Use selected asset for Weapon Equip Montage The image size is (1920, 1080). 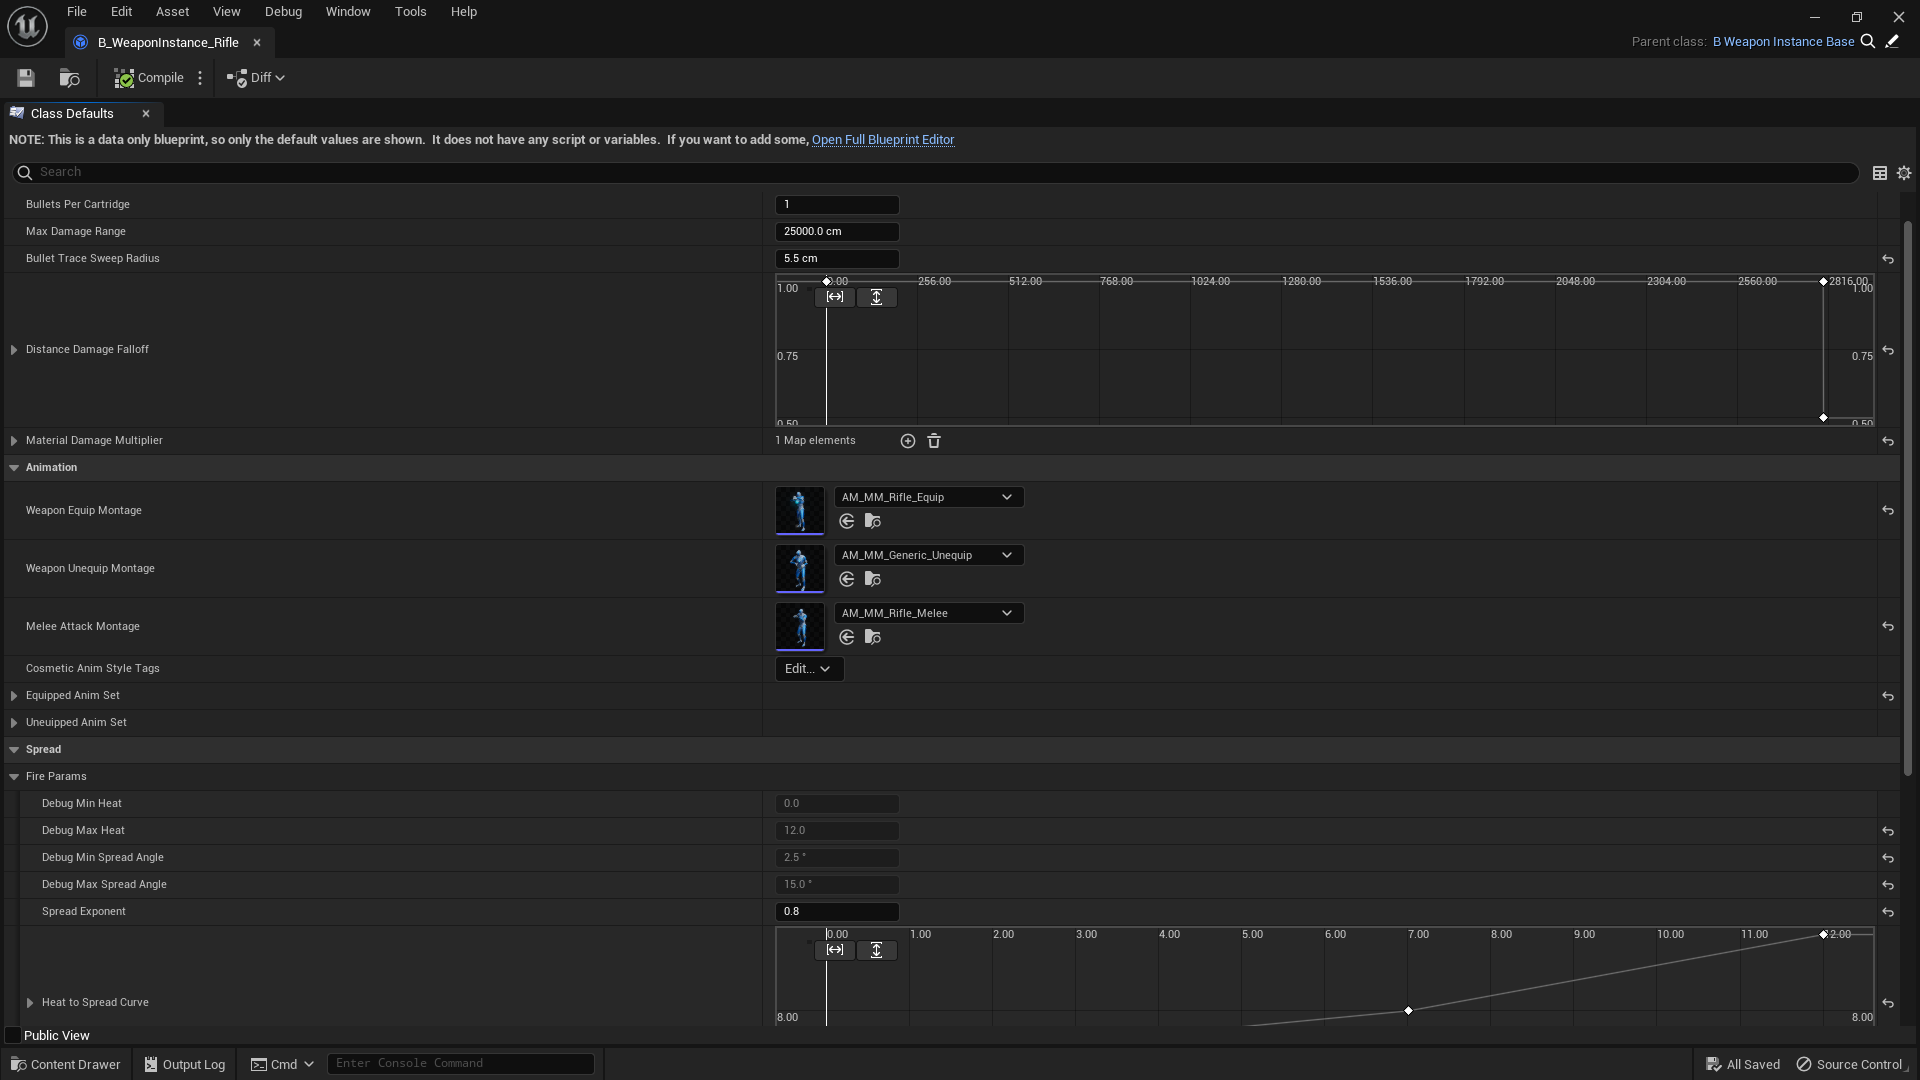[x=847, y=521]
